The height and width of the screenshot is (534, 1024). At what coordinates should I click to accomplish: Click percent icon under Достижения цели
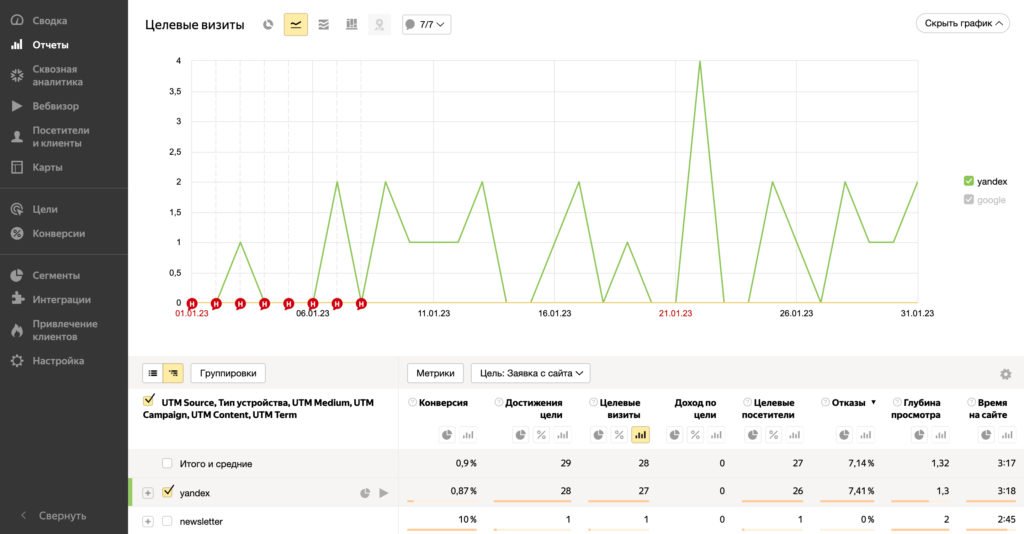click(541, 435)
